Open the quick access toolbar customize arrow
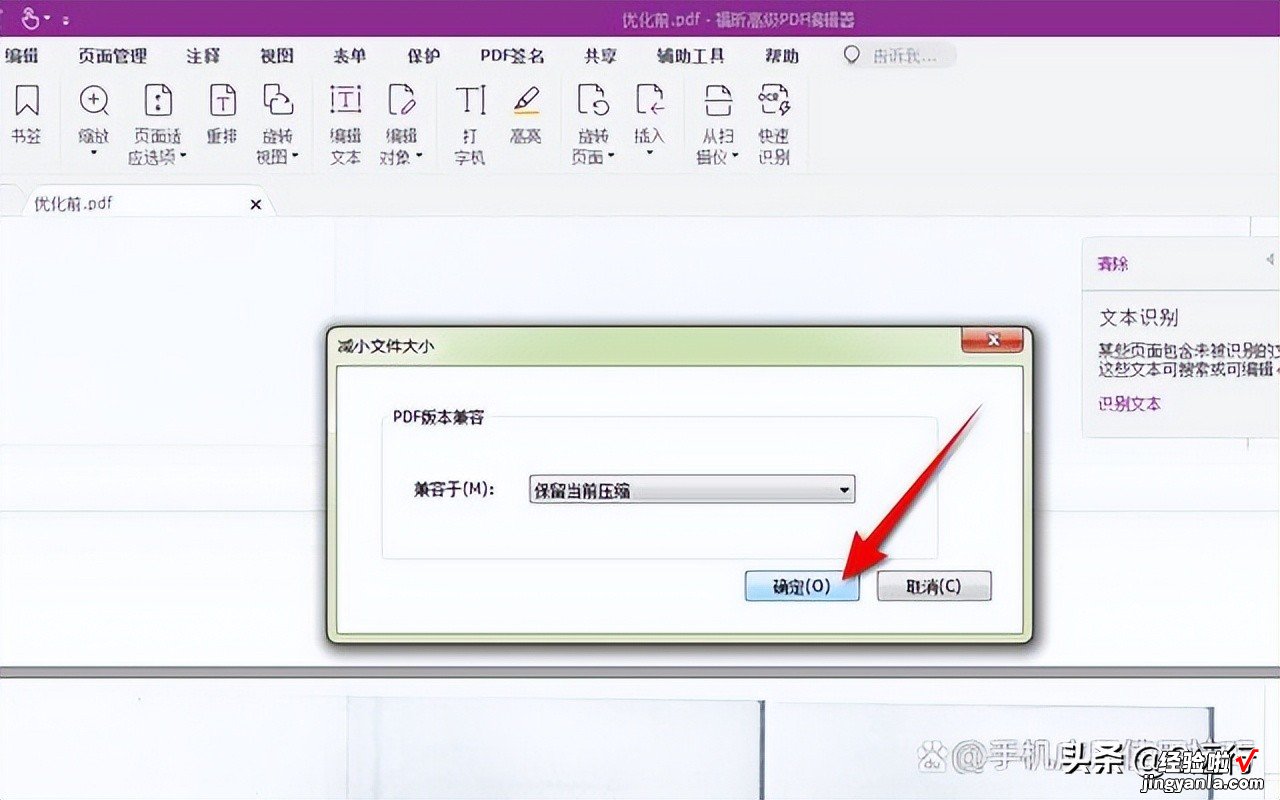Image resolution: width=1280 pixels, height=800 pixels. pyautogui.click(x=65, y=19)
